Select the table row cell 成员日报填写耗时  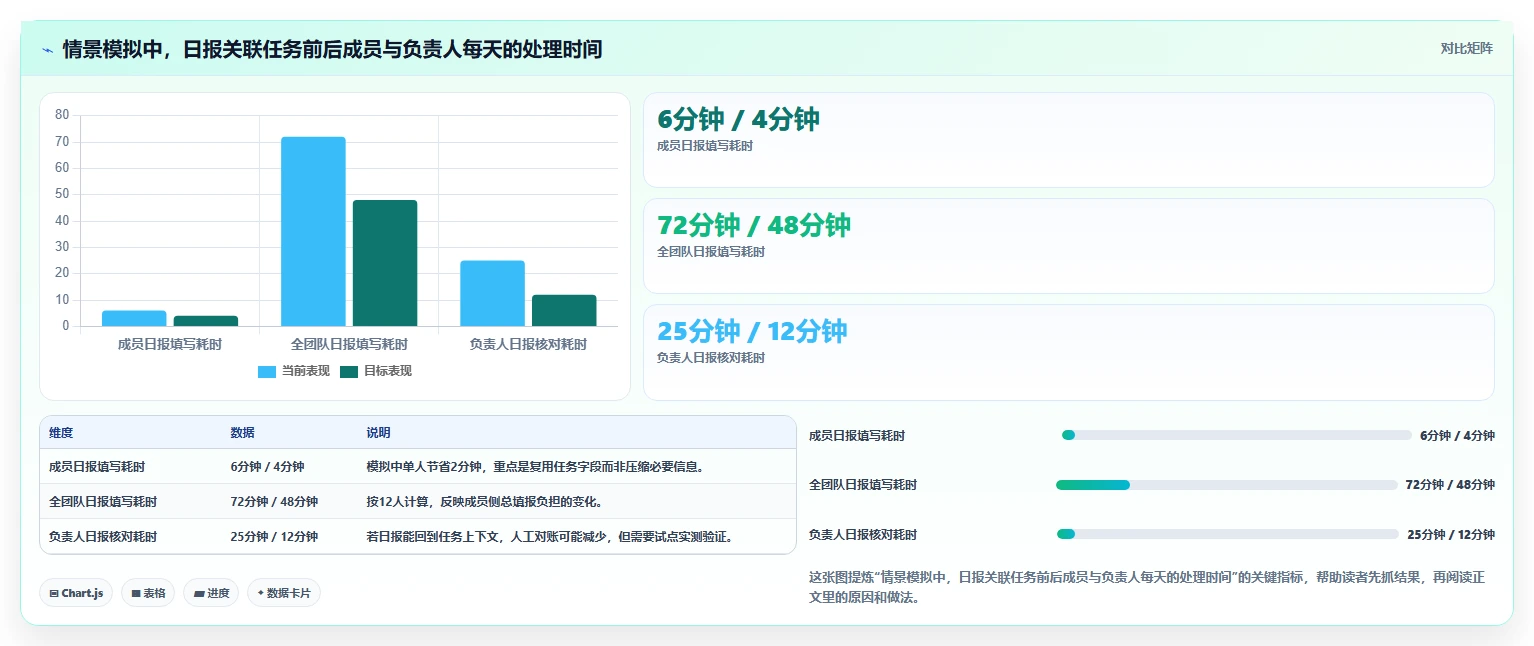coord(97,467)
